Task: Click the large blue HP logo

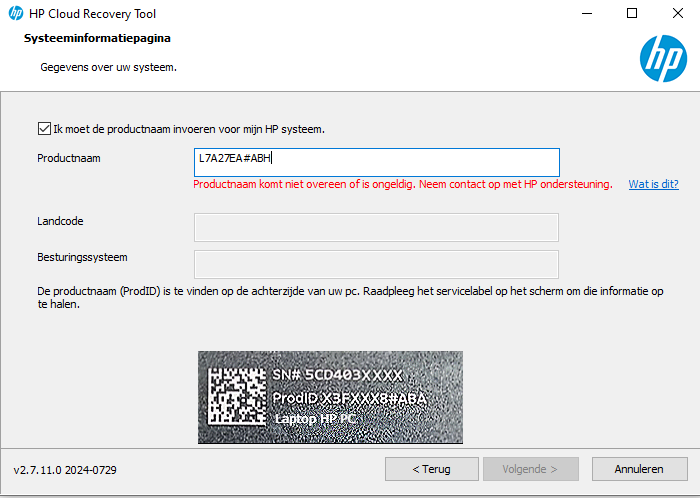Action: pyautogui.click(x=663, y=58)
